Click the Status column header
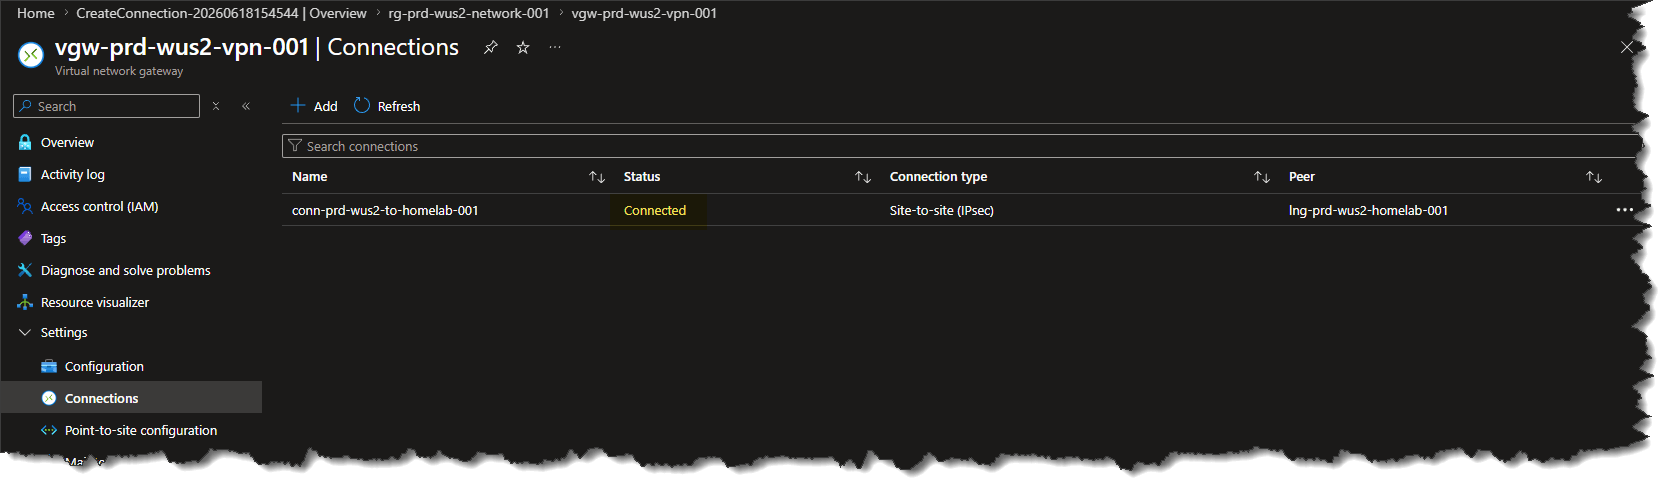This screenshot has height=492, width=1675. tap(642, 177)
